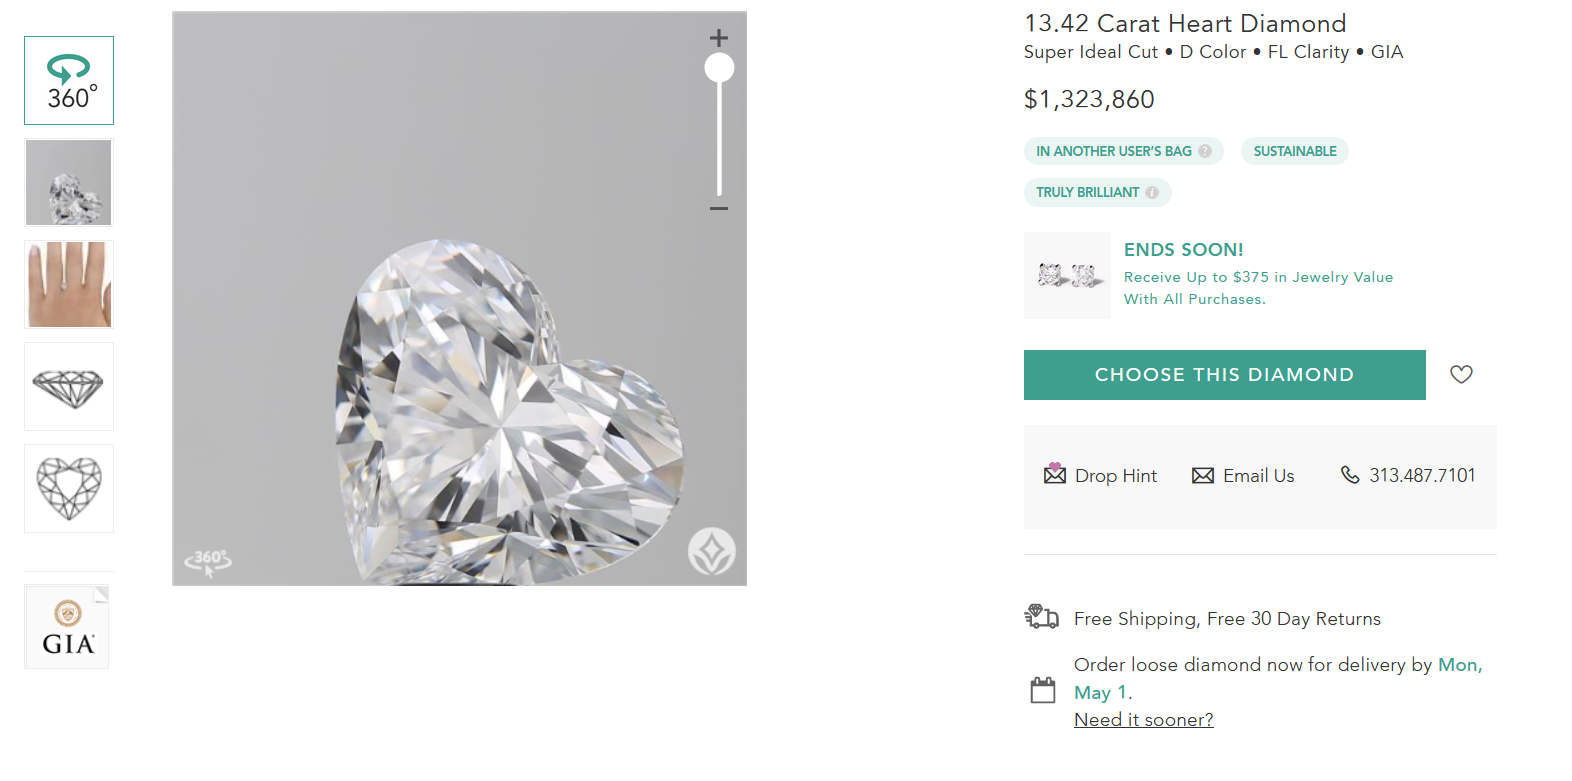Click info icon beside Truly Brilliant
1572x781 pixels.
click(x=1152, y=192)
